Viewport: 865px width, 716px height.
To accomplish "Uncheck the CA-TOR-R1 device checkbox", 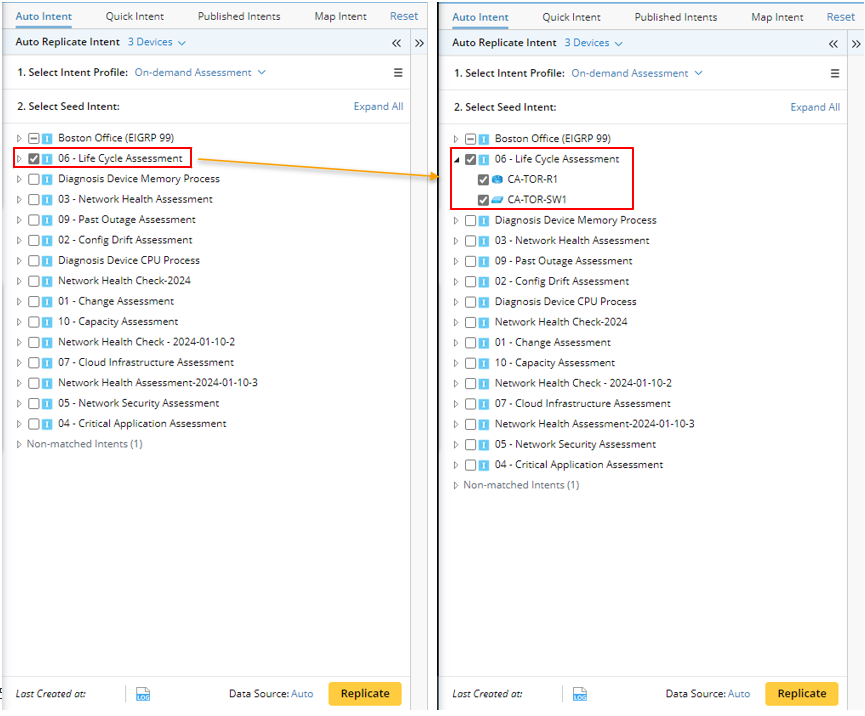I will [483, 180].
